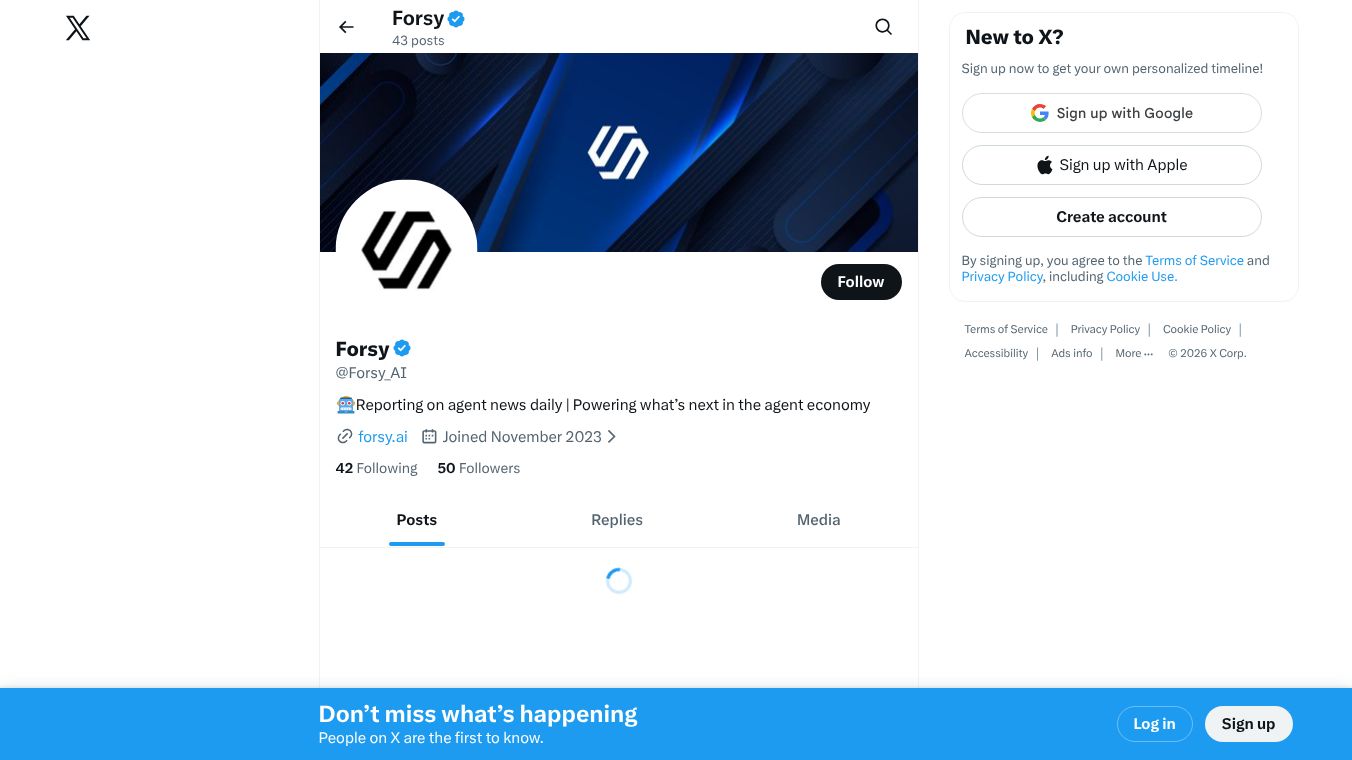1352x760 pixels.
Task: Open search with magnifier icon
Action: point(883,27)
